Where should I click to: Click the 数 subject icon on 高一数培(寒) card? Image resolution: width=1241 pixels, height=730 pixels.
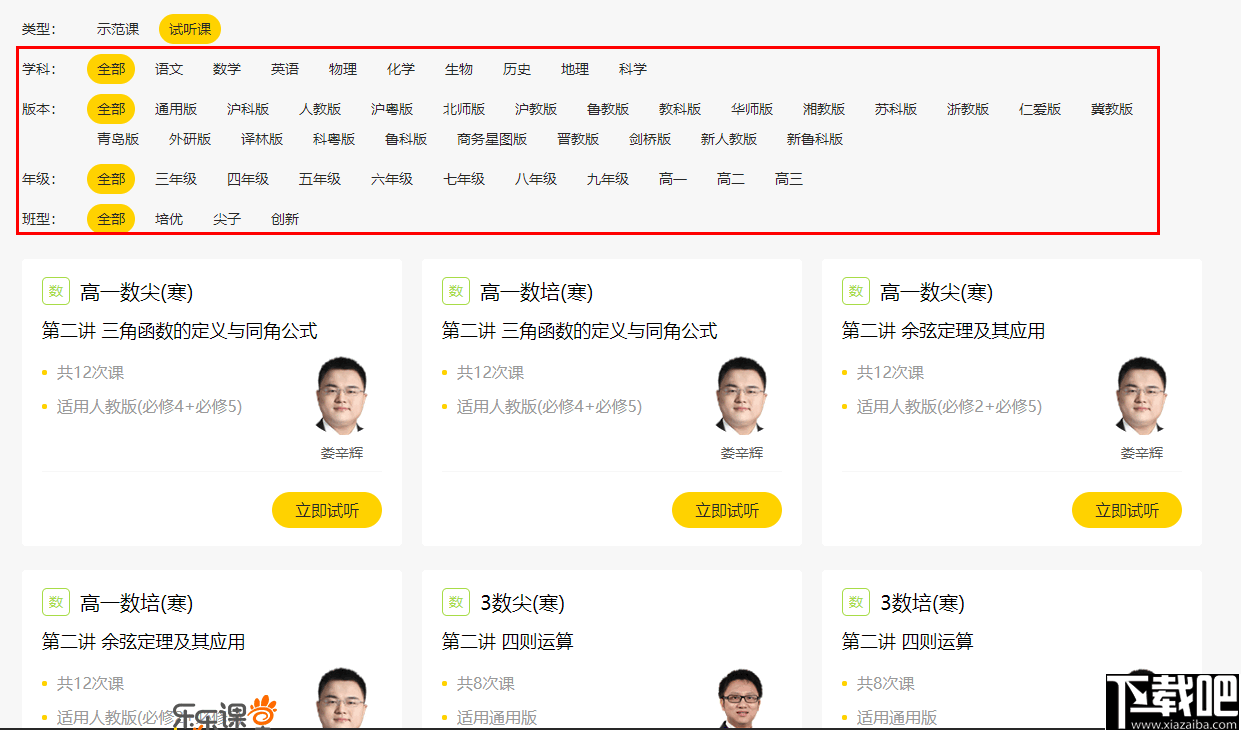(455, 291)
